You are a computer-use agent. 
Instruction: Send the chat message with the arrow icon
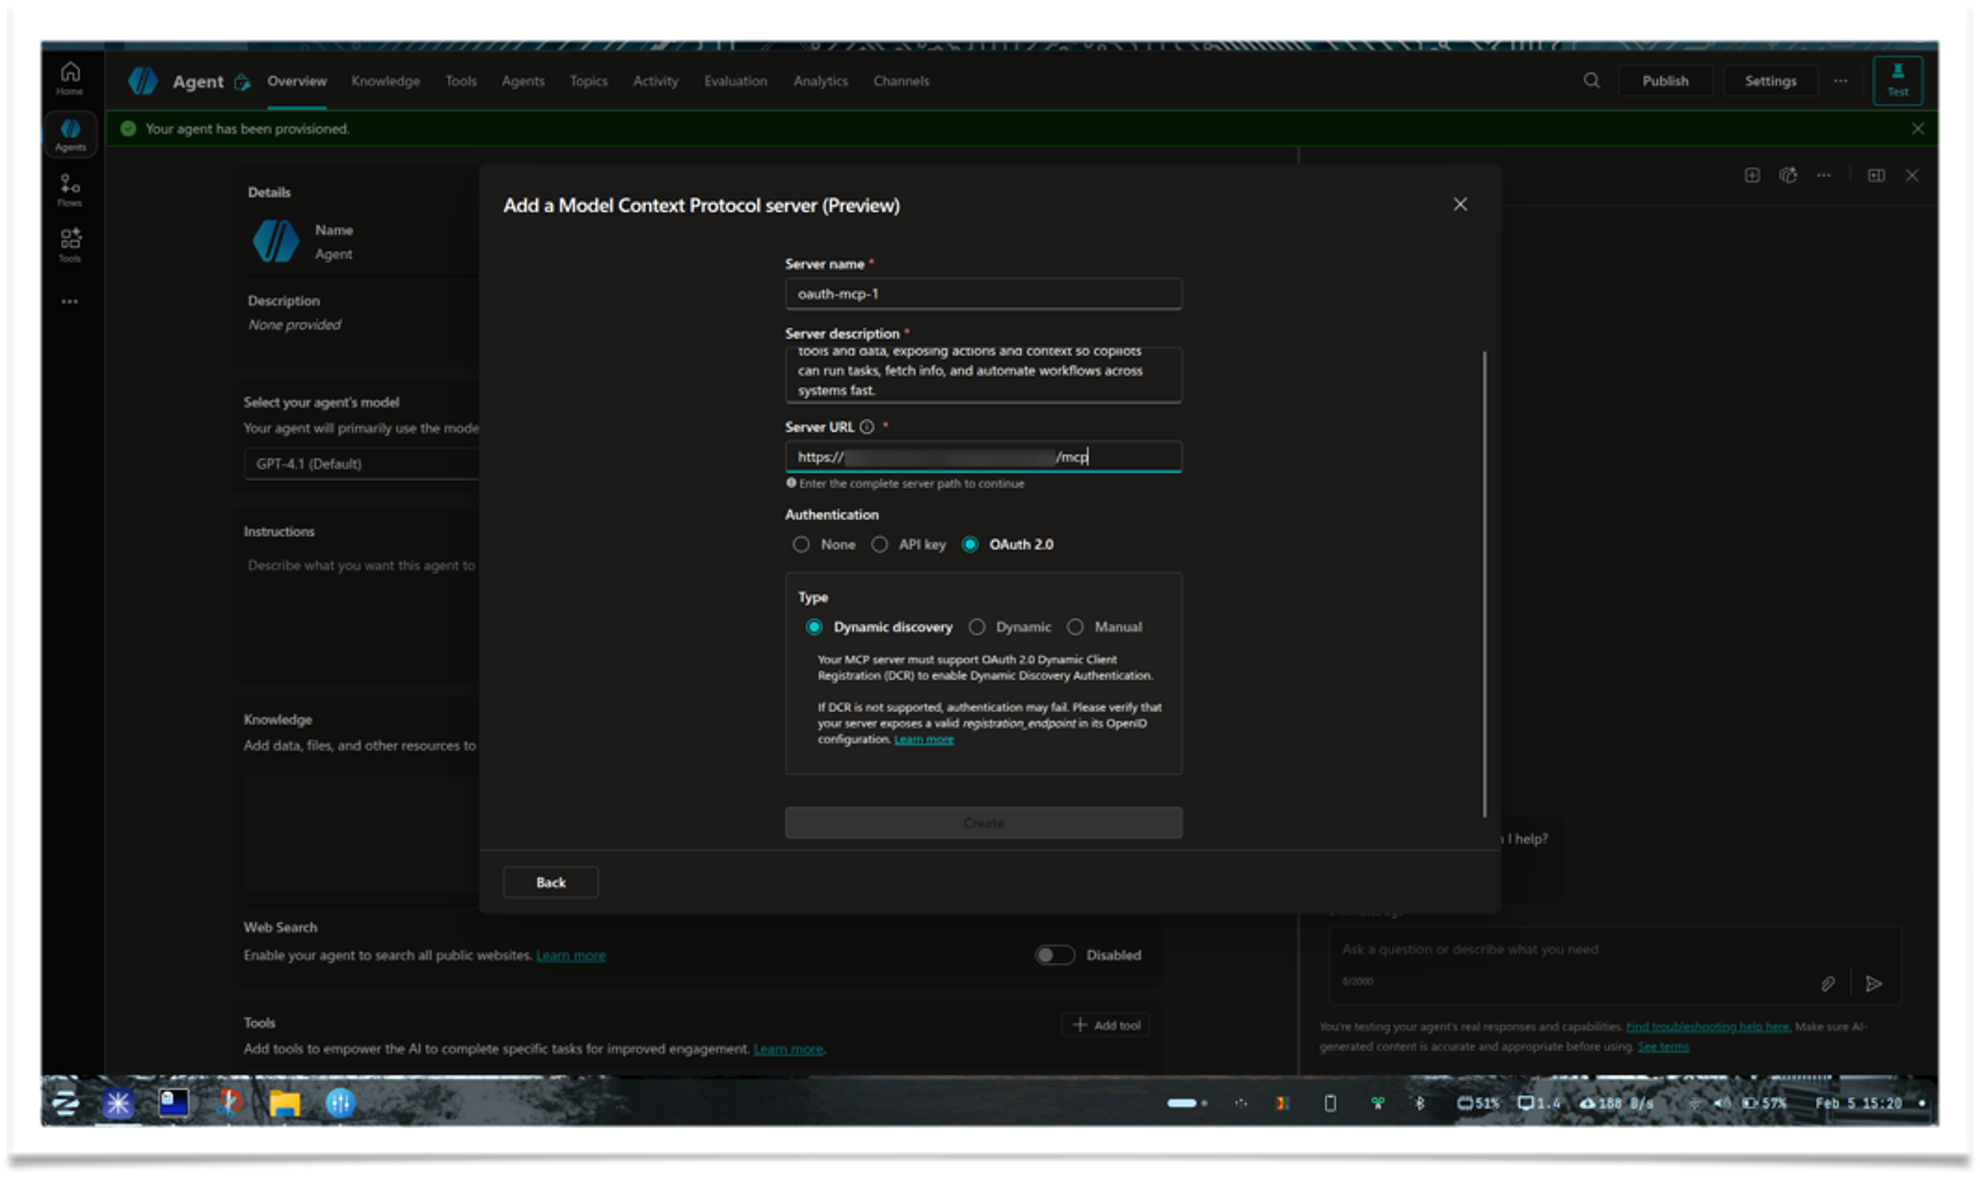click(x=1874, y=984)
